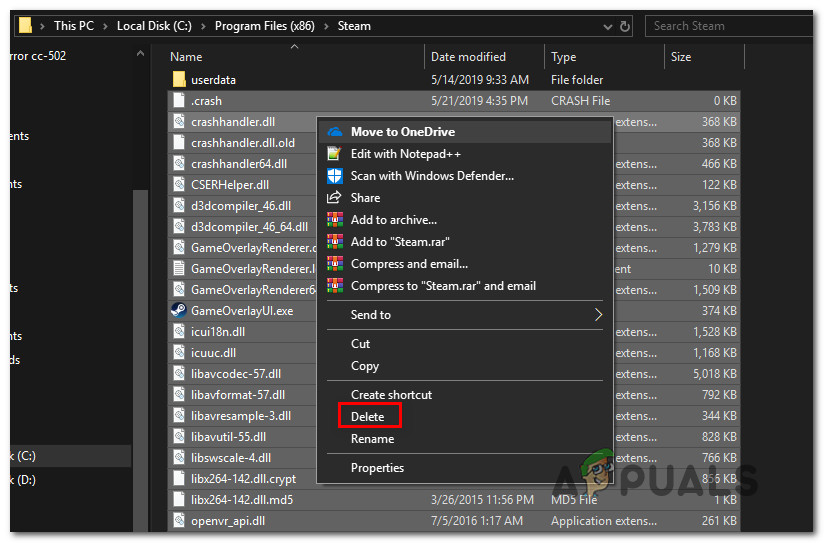Open the address bar history dropdown

[x=607, y=26]
